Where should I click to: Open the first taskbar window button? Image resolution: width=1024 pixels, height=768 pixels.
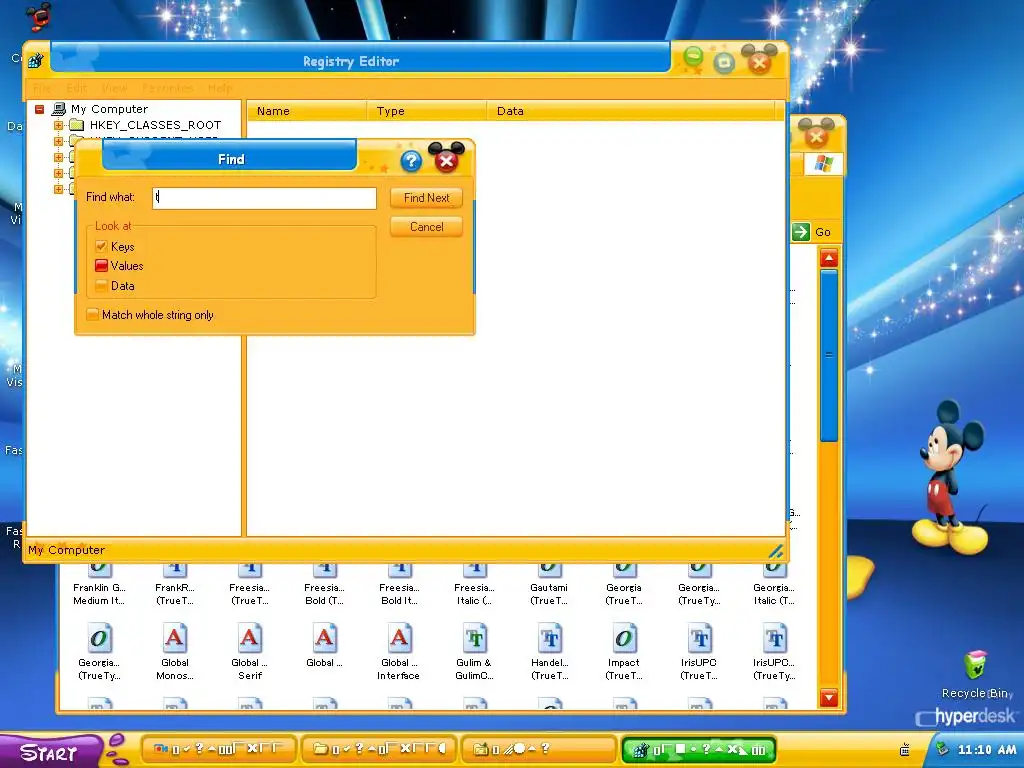(x=219, y=749)
